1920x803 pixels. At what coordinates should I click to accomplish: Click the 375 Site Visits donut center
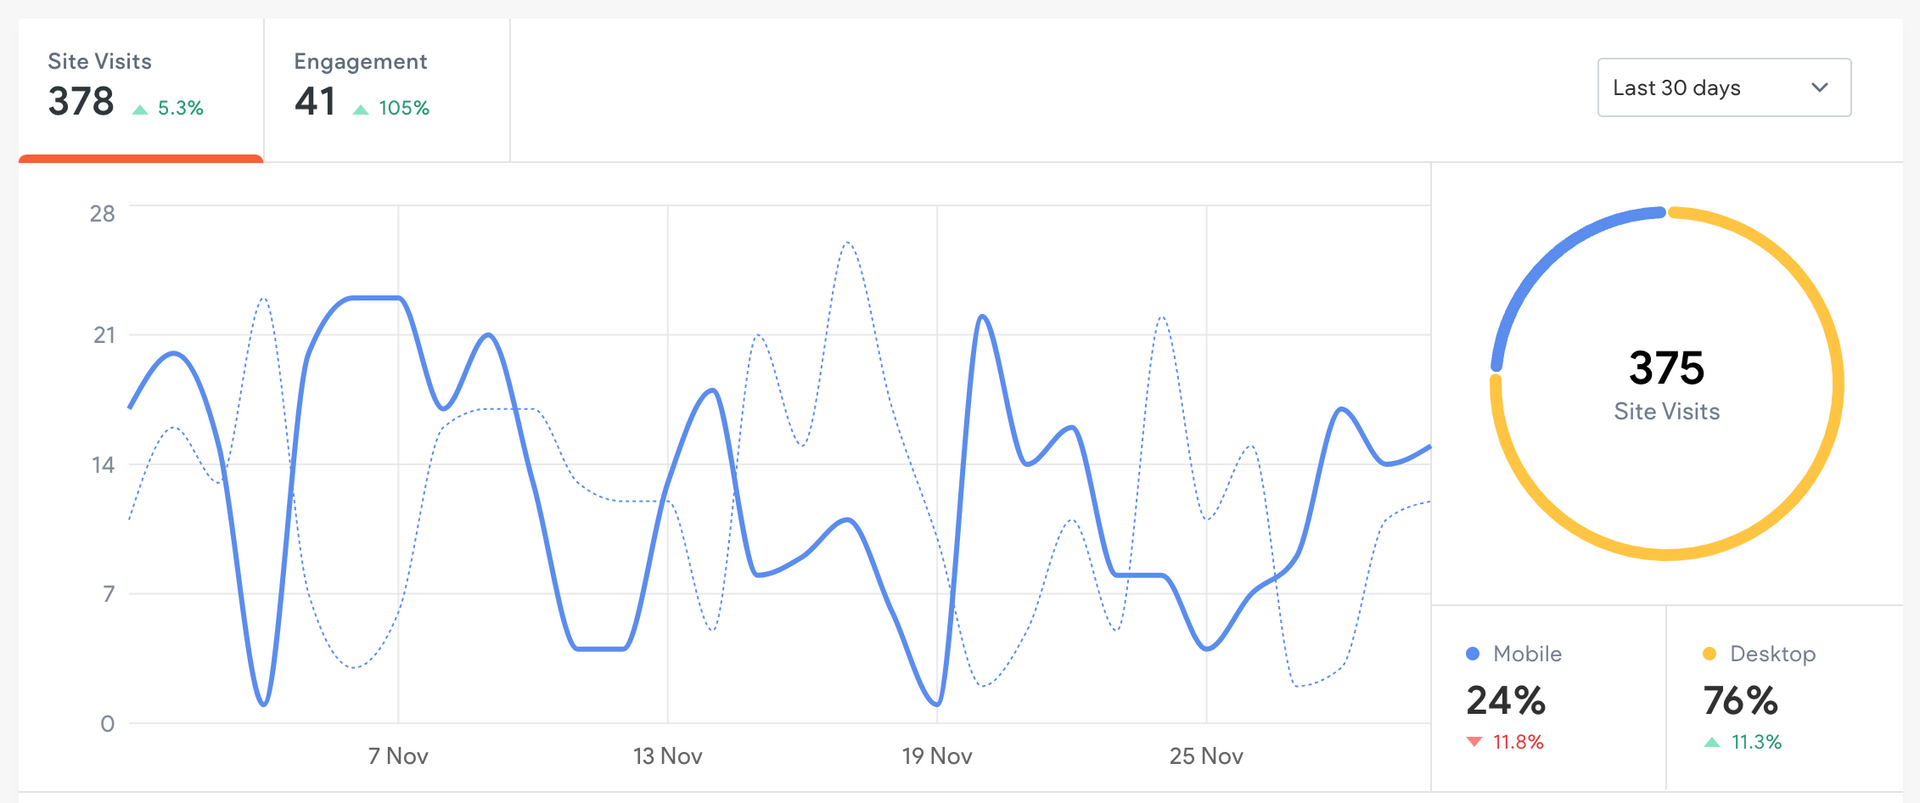(x=1666, y=384)
